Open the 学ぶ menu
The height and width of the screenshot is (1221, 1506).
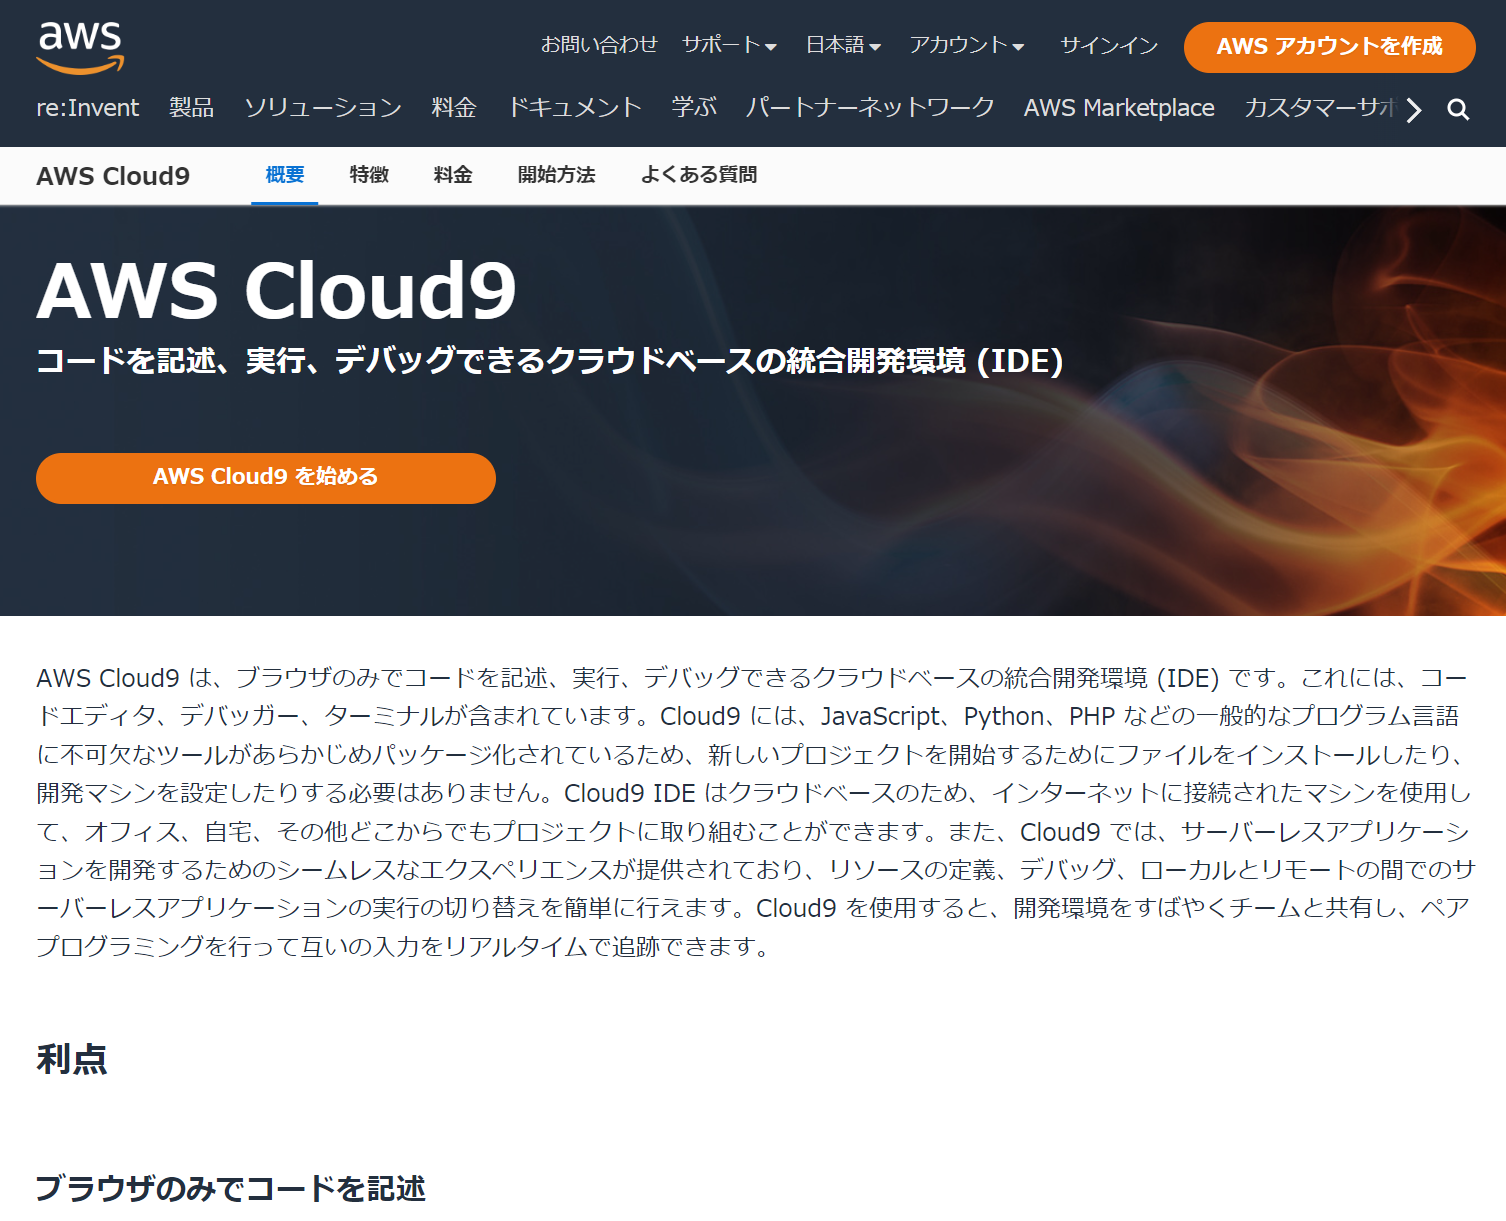pos(694,108)
